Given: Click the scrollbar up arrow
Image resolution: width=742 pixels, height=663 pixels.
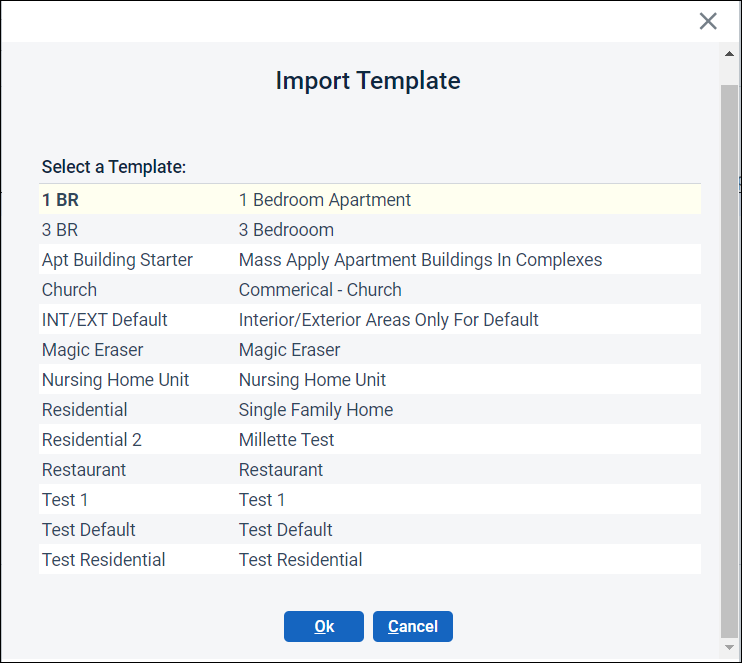Looking at the screenshot, I should pyautogui.click(x=729, y=53).
